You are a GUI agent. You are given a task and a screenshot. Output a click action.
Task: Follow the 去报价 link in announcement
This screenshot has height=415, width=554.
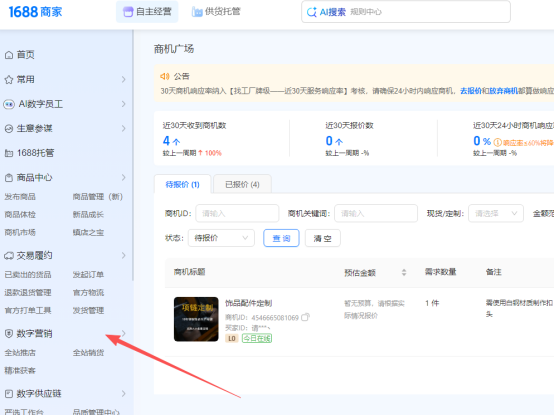pos(471,91)
